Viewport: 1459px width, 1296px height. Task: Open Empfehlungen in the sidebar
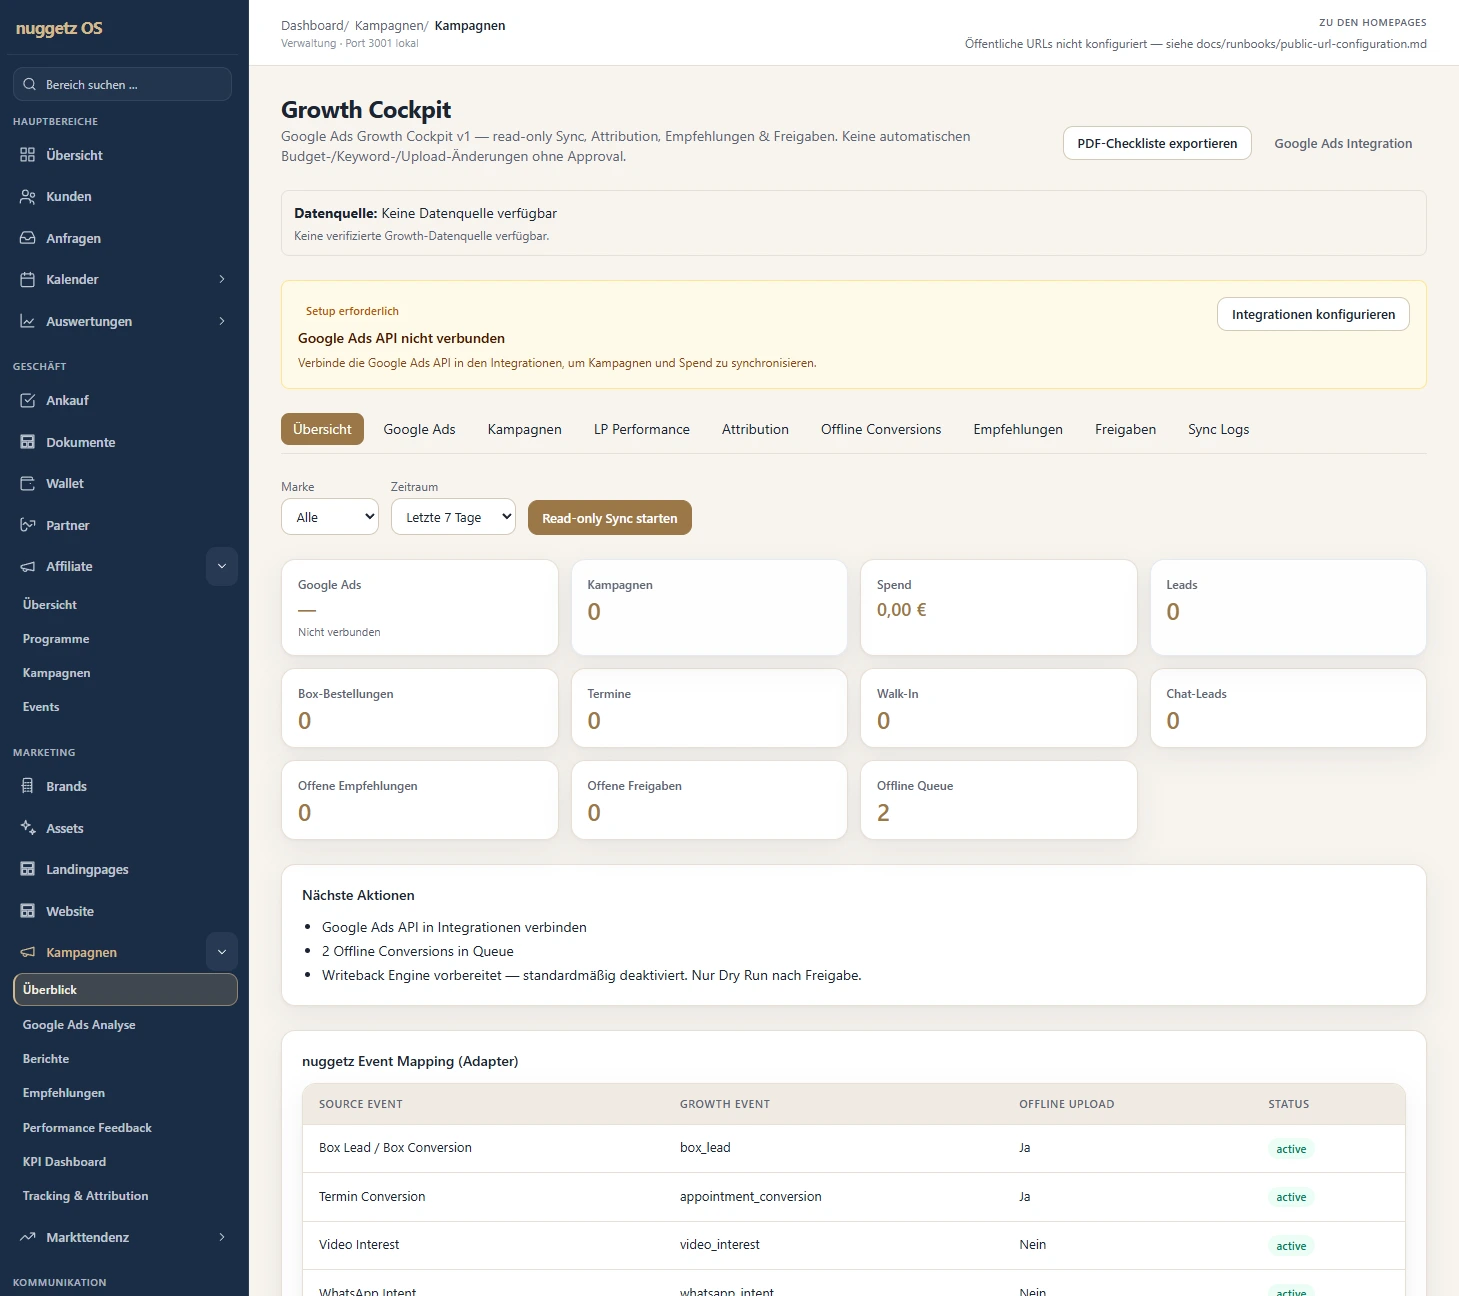click(x=64, y=1093)
